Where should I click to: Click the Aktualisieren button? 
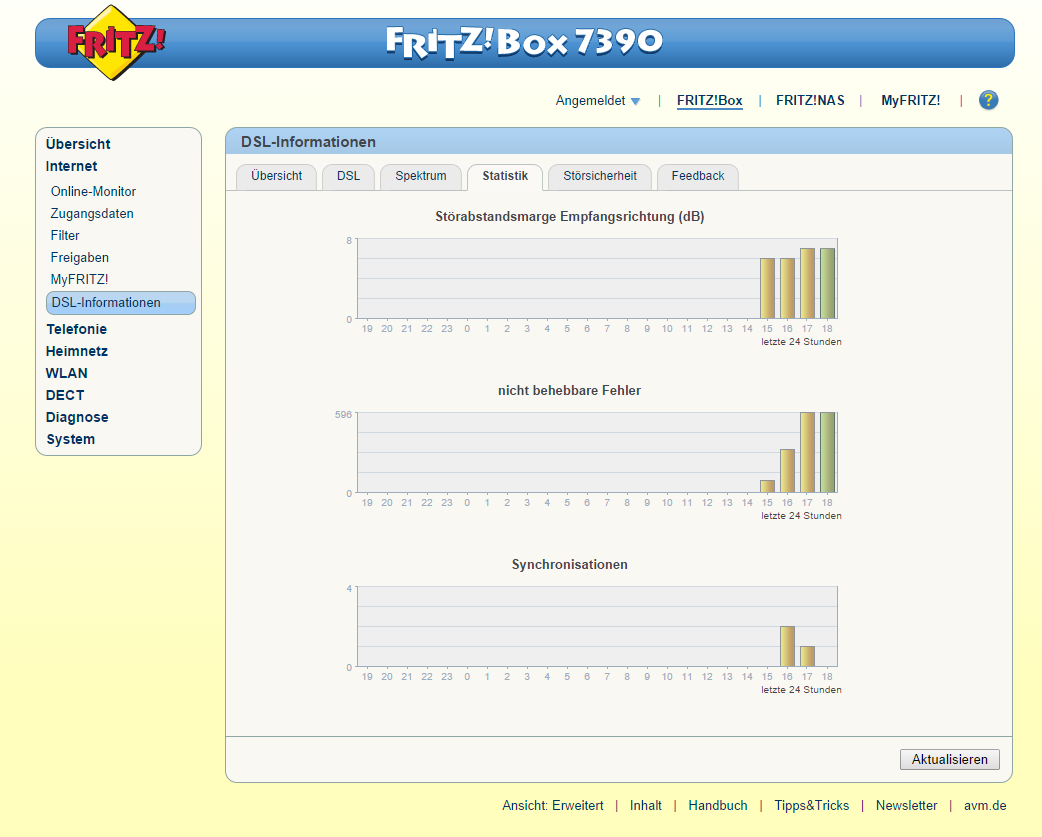coord(949,759)
